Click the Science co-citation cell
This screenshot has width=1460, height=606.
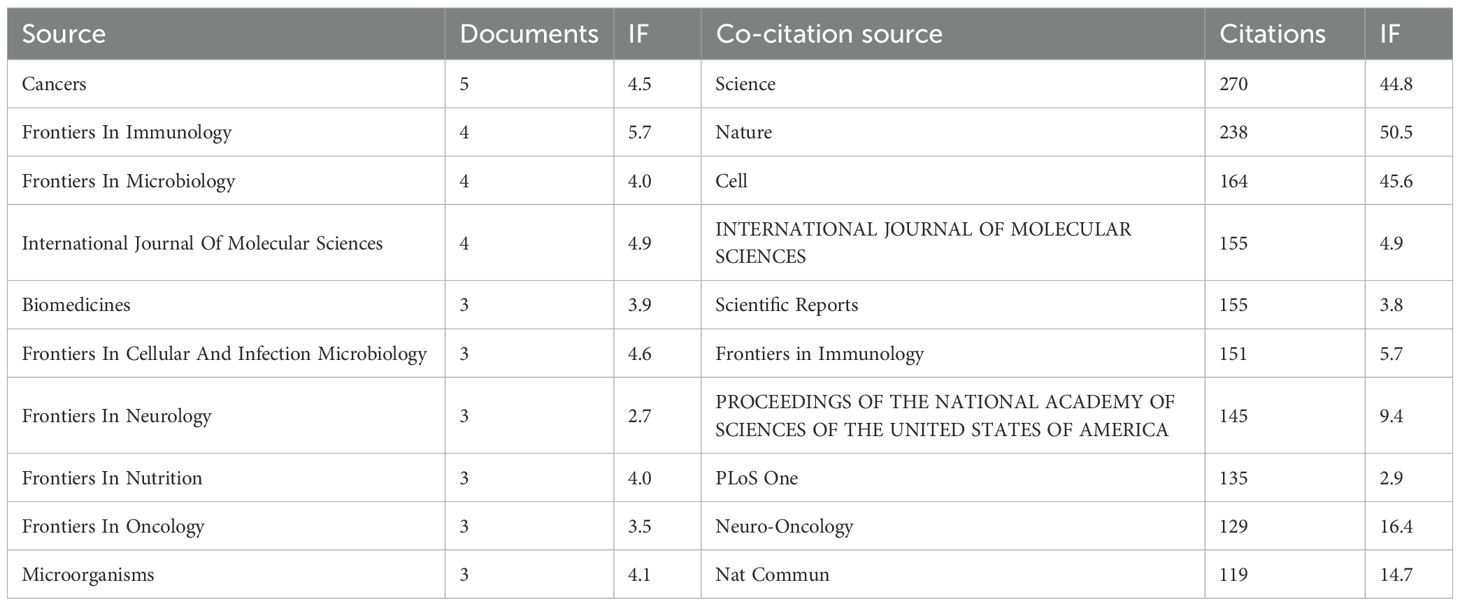pyautogui.click(x=745, y=84)
